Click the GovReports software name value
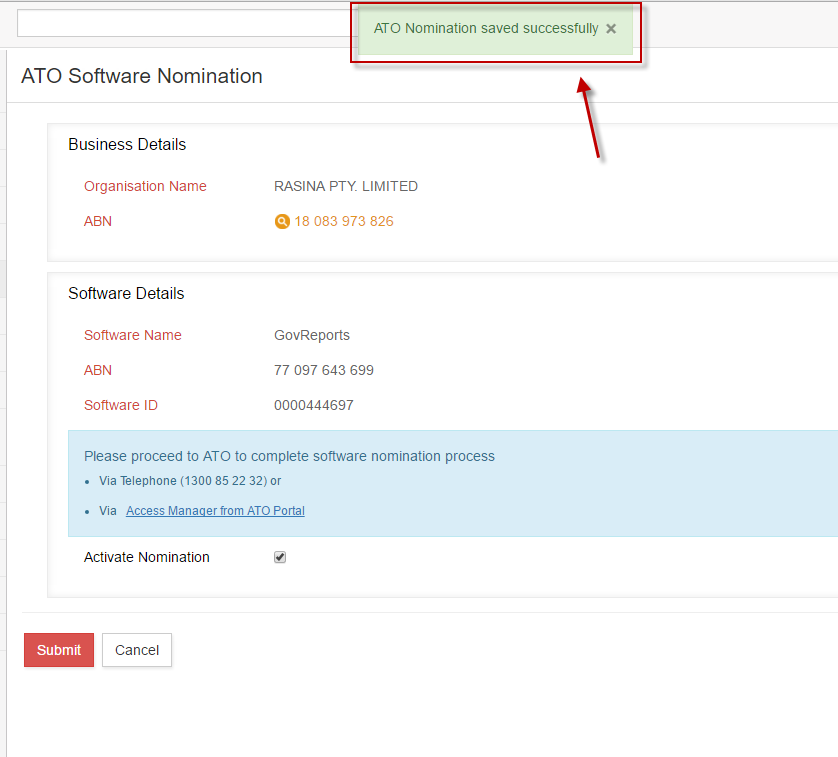 pos(312,335)
